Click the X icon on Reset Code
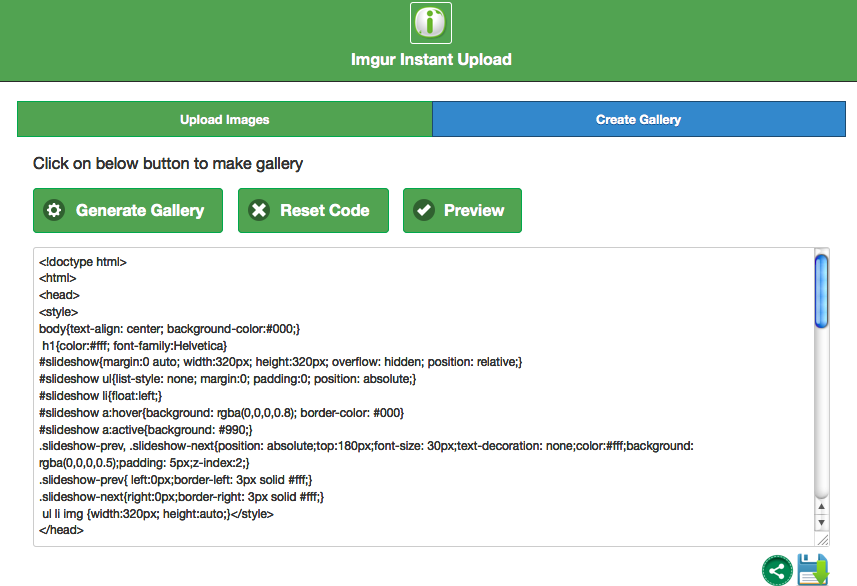The height and width of the screenshot is (586, 857). point(259,210)
